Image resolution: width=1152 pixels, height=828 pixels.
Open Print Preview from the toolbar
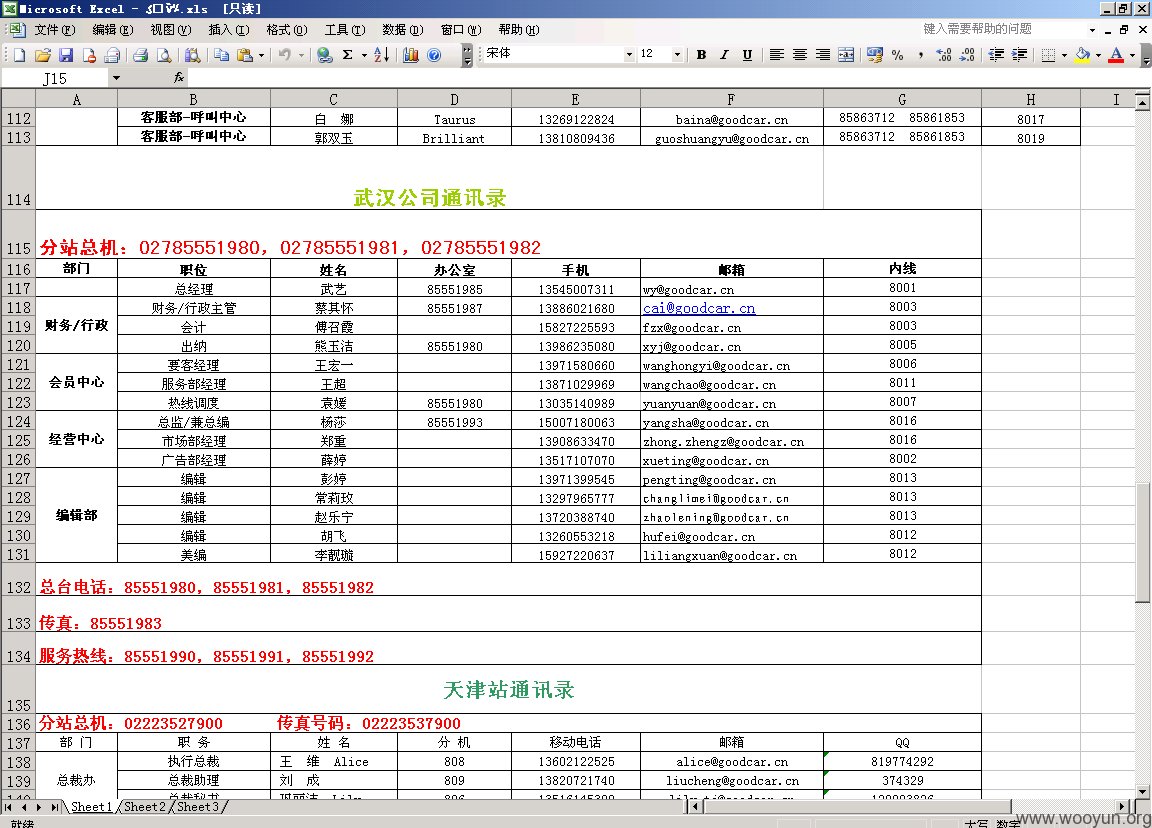pyautogui.click(x=164, y=55)
